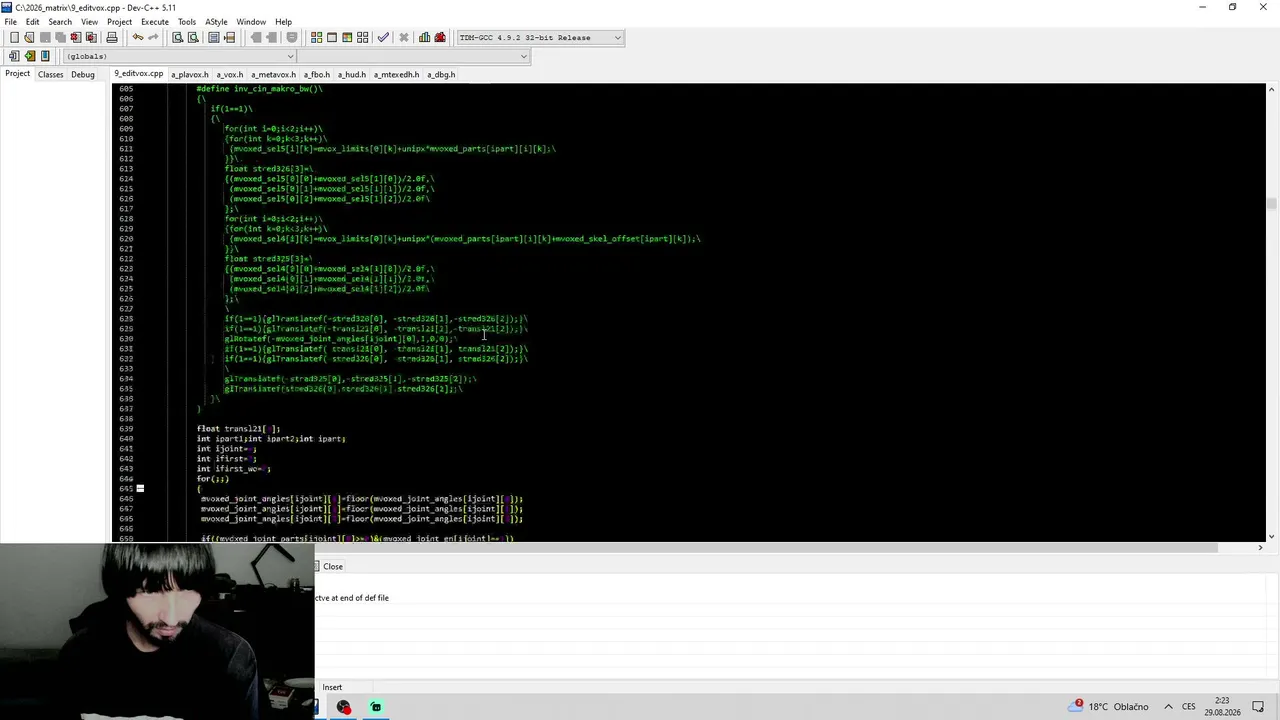
Task: Show hidden system tray icons chevron
Action: pyautogui.click(x=1168, y=707)
